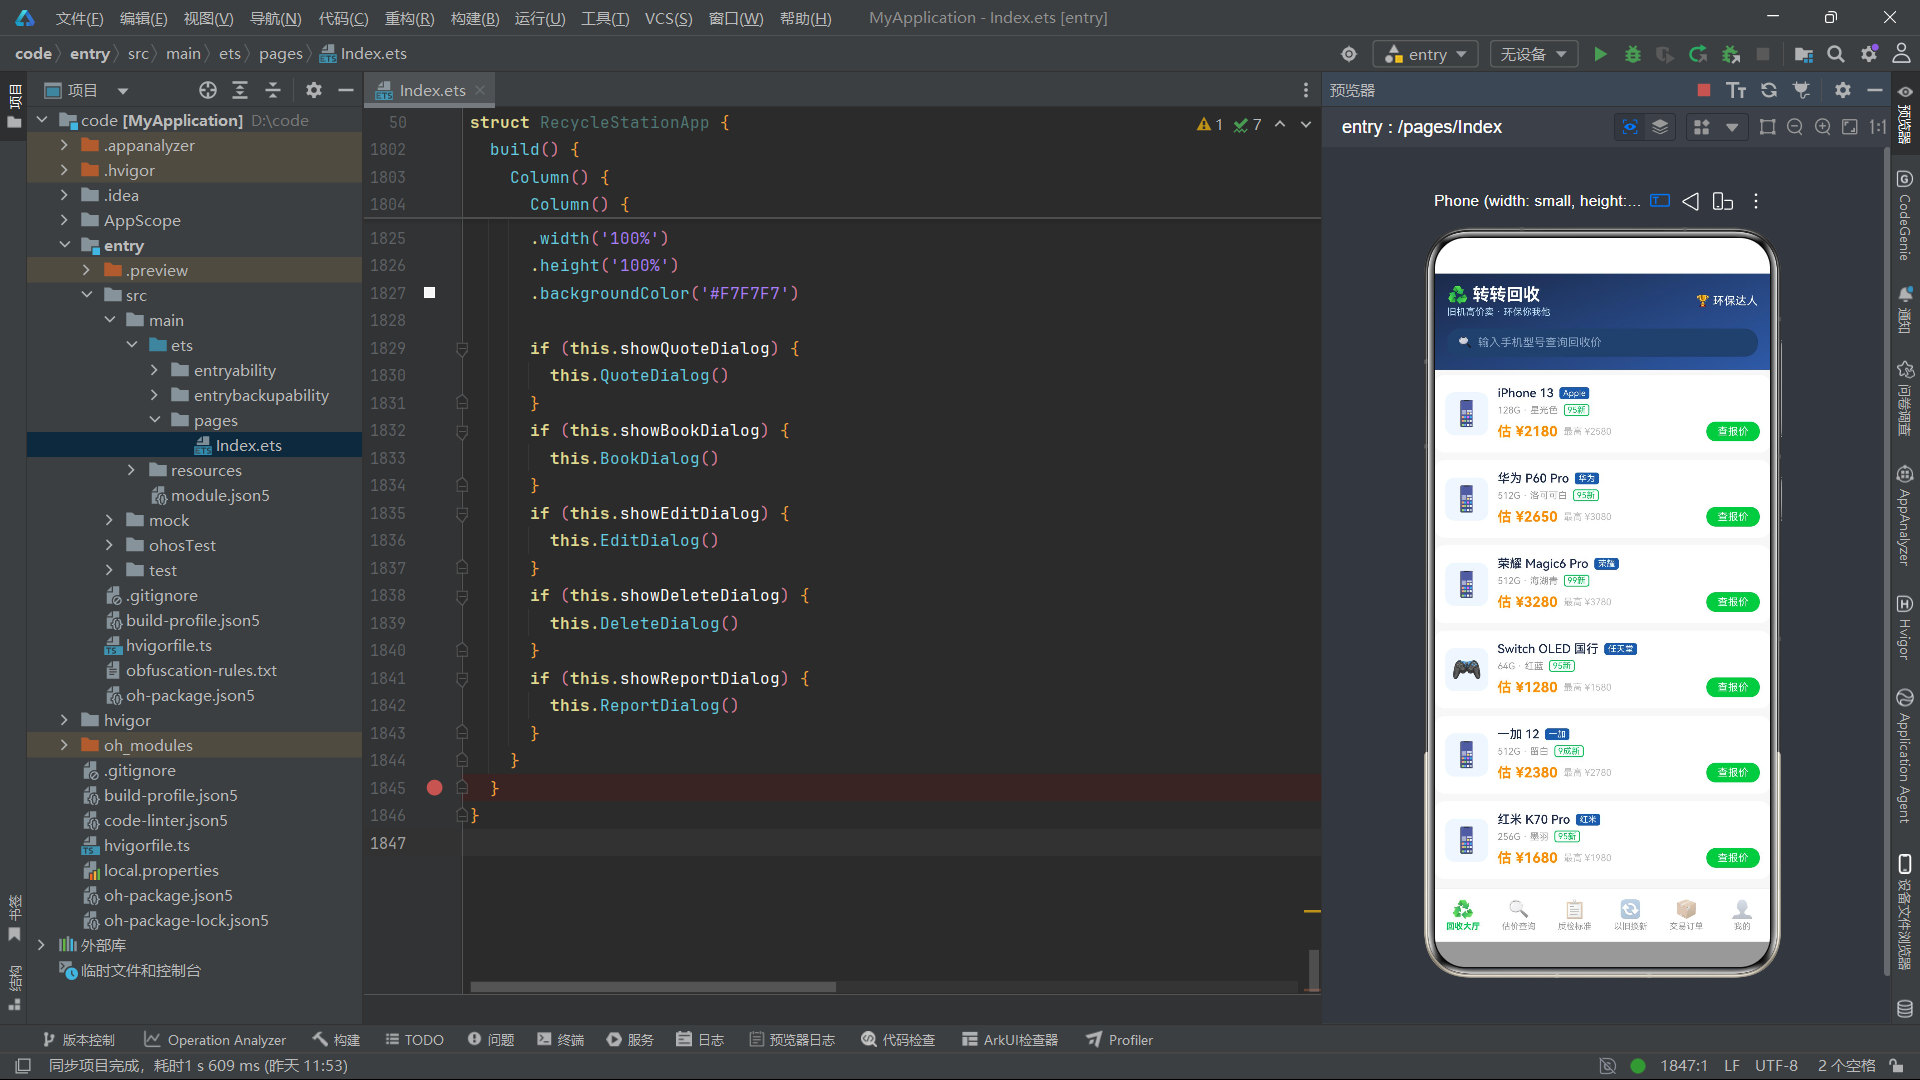Image resolution: width=1920 pixels, height=1080 pixels.
Task: Collapse all project tree nodes
Action: click(x=273, y=90)
